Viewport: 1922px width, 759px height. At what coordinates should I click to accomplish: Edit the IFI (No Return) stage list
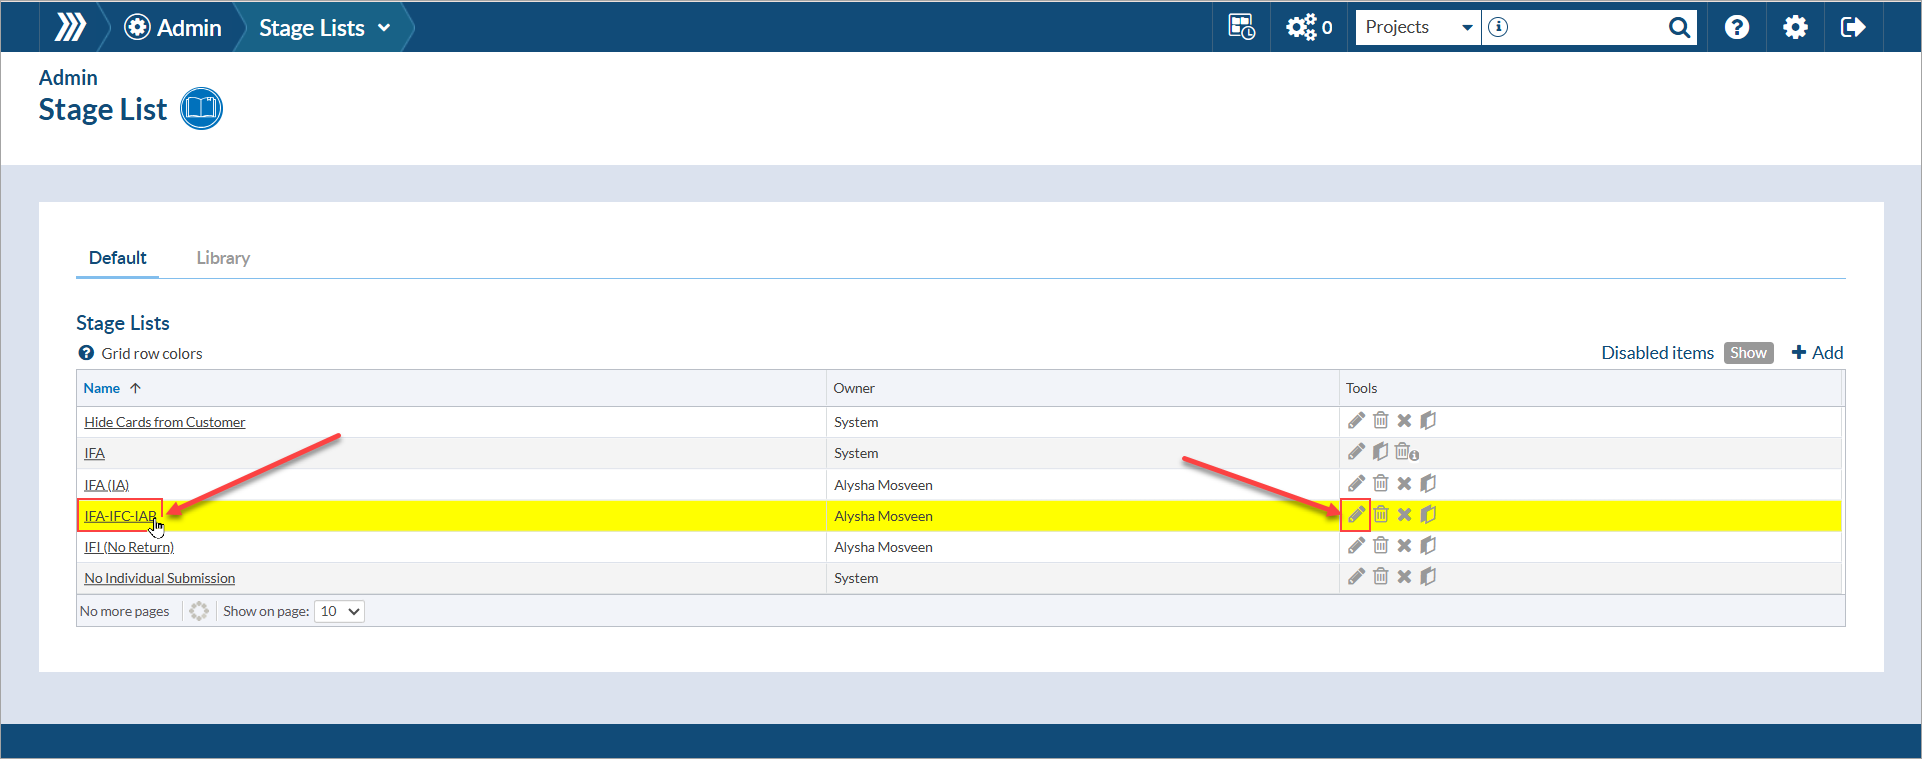1356,546
